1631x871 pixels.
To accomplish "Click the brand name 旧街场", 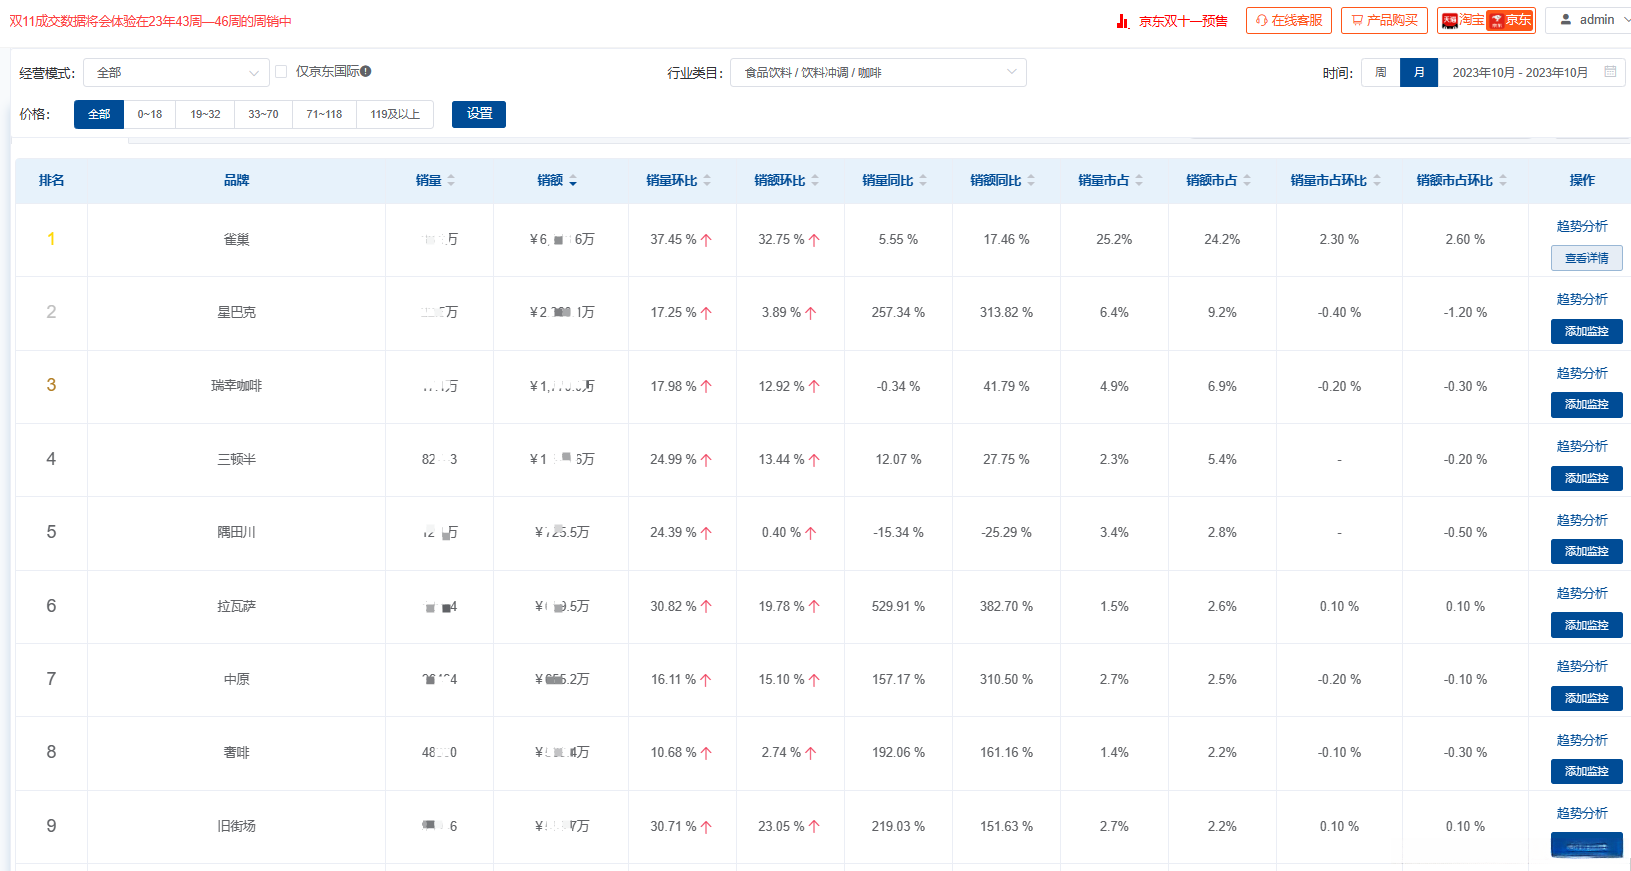I will pyautogui.click(x=237, y=826).
